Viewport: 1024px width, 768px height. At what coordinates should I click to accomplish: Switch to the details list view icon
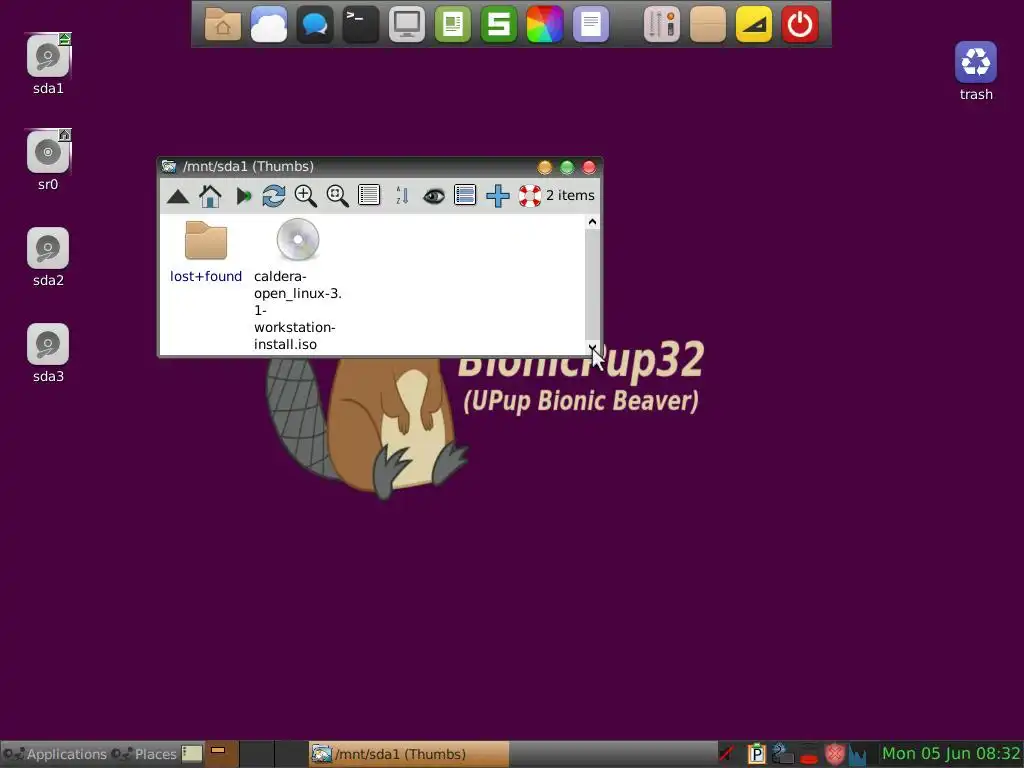tap(369, 195)
